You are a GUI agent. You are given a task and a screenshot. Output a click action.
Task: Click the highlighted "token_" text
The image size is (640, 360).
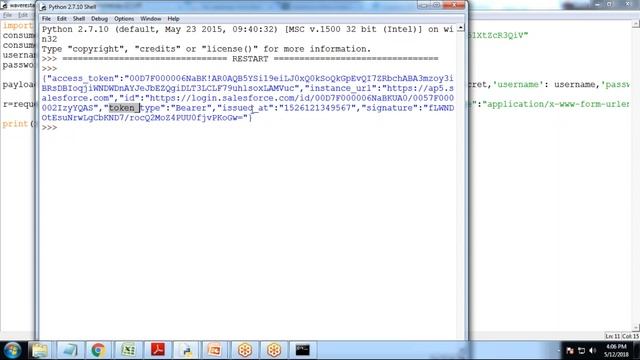(124, 108)
